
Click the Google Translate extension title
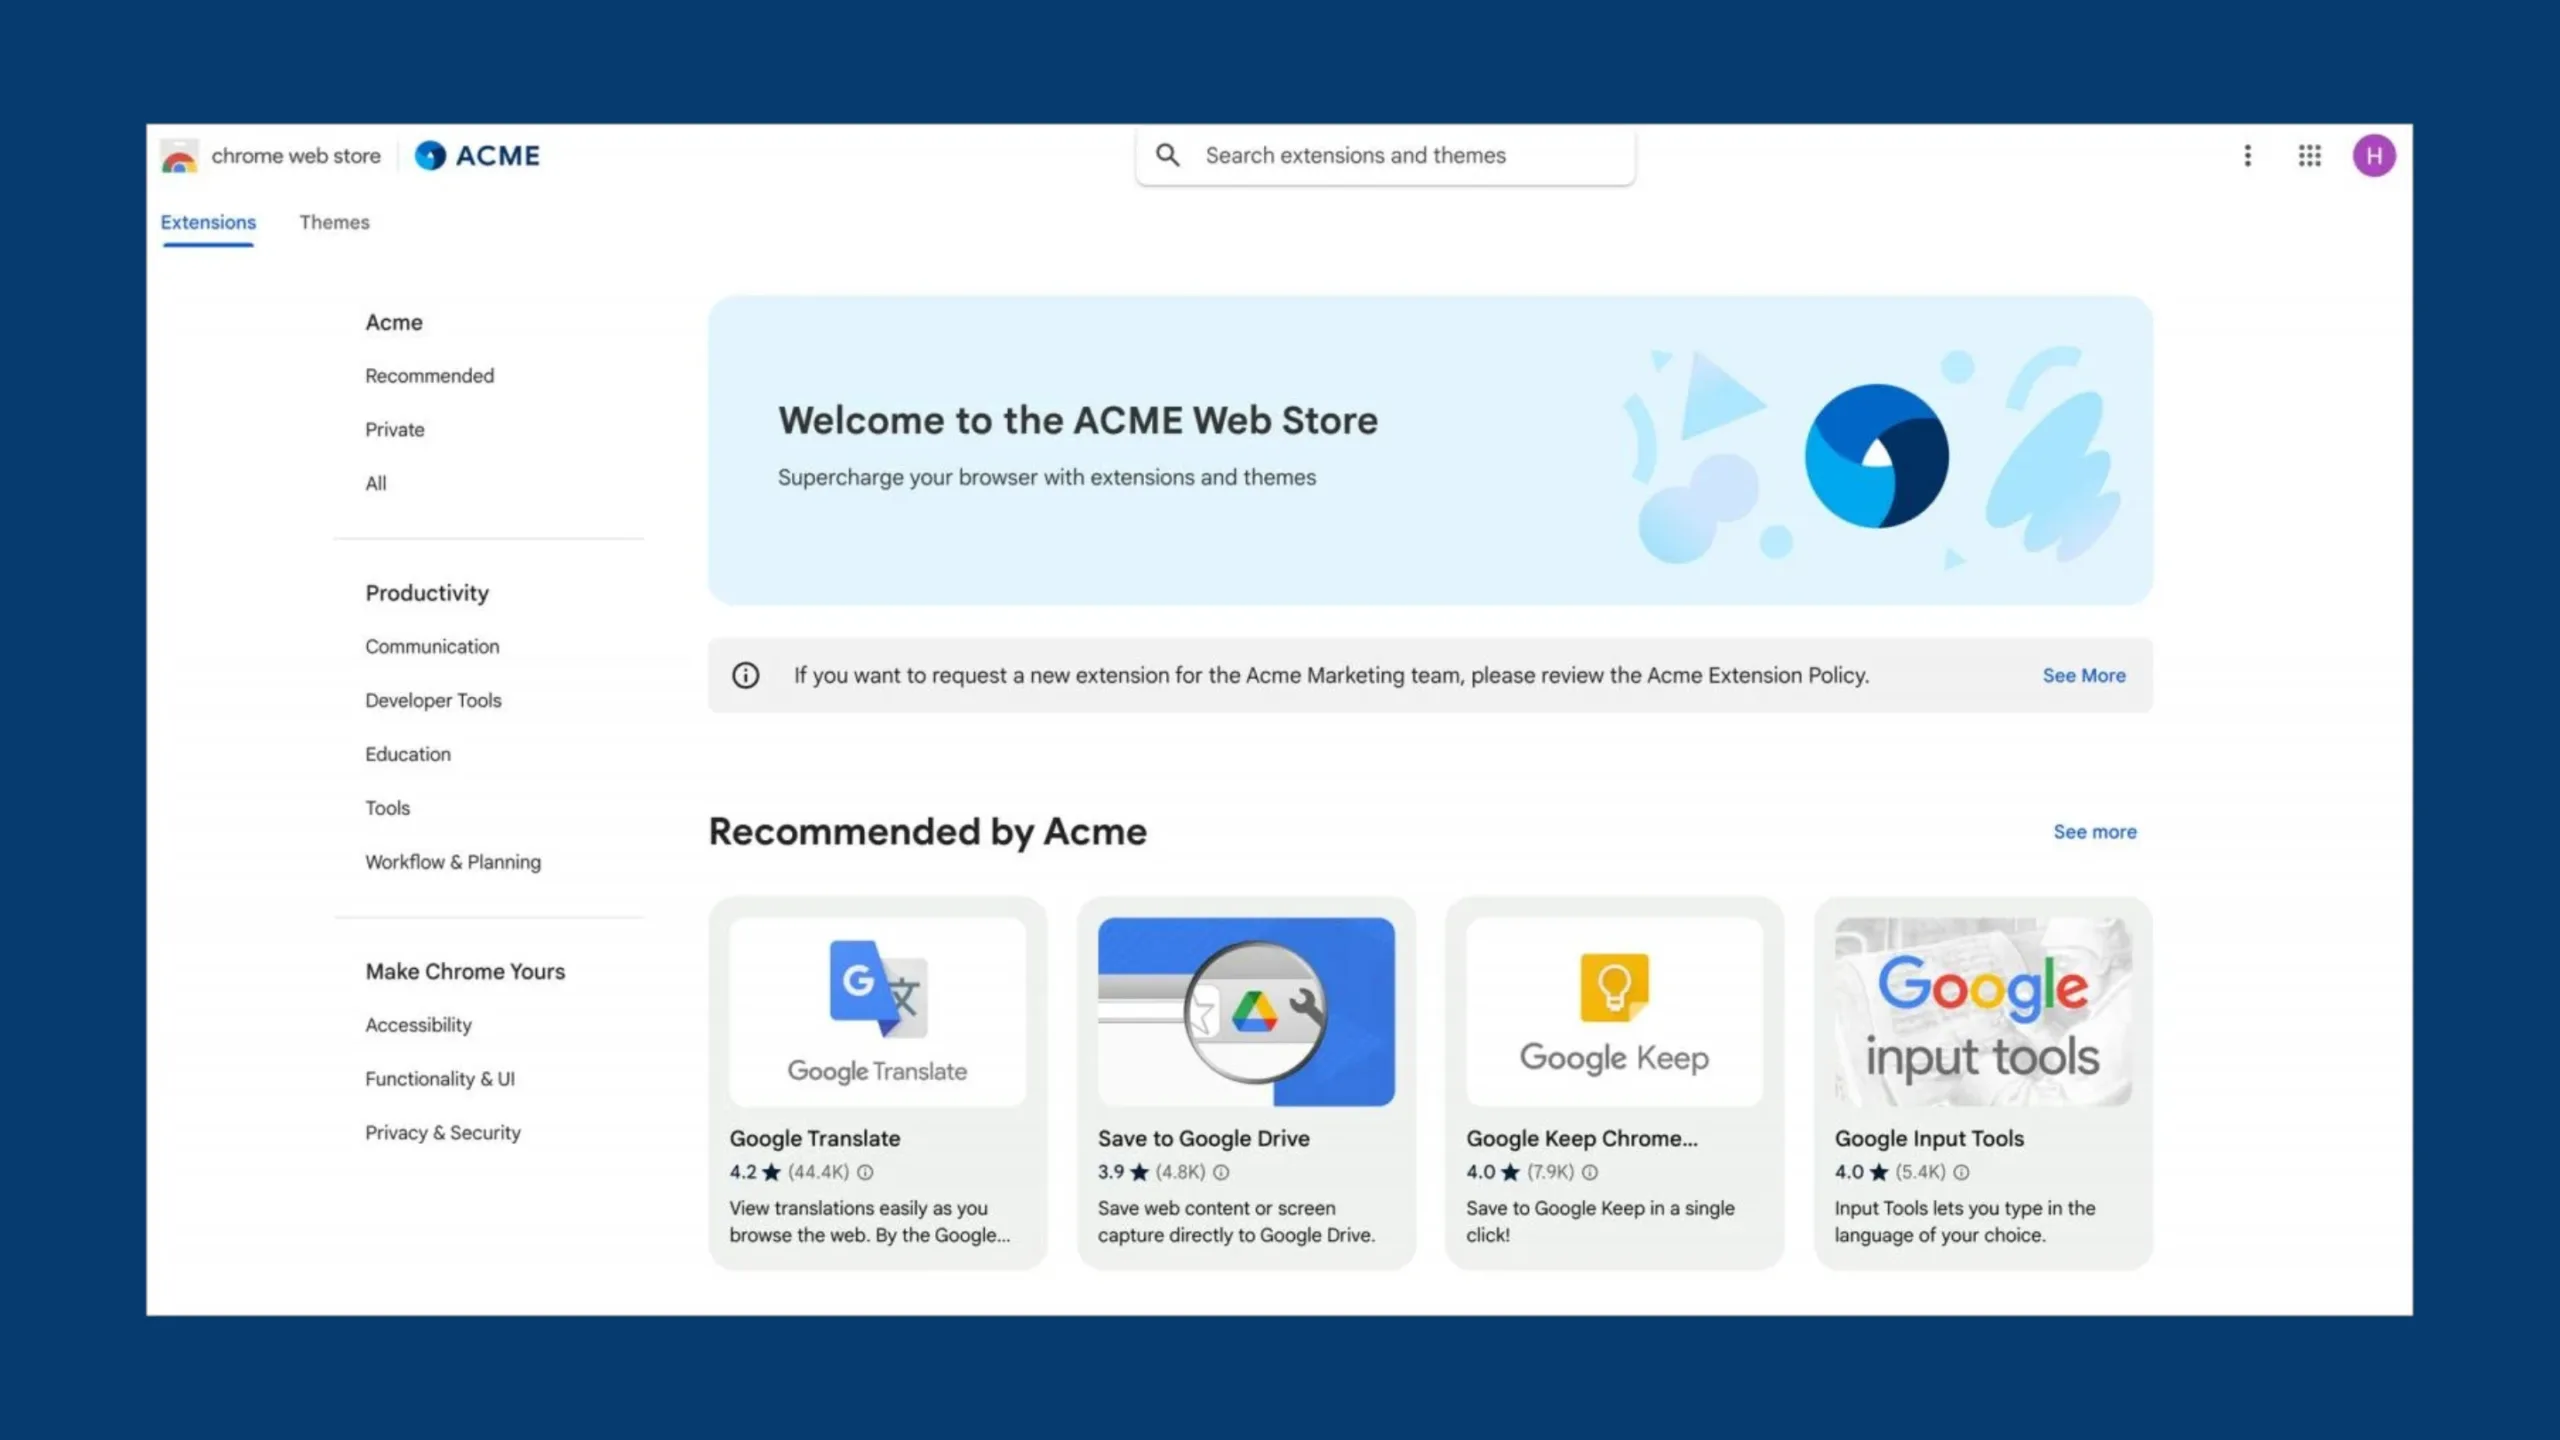pos(814,1138)
